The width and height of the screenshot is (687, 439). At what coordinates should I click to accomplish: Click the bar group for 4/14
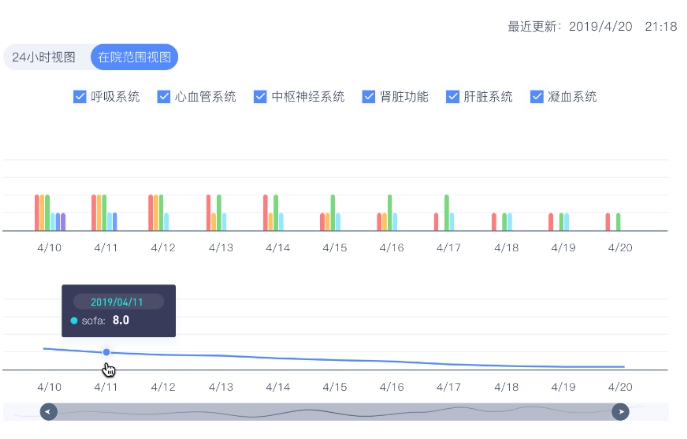coord(277,213)
